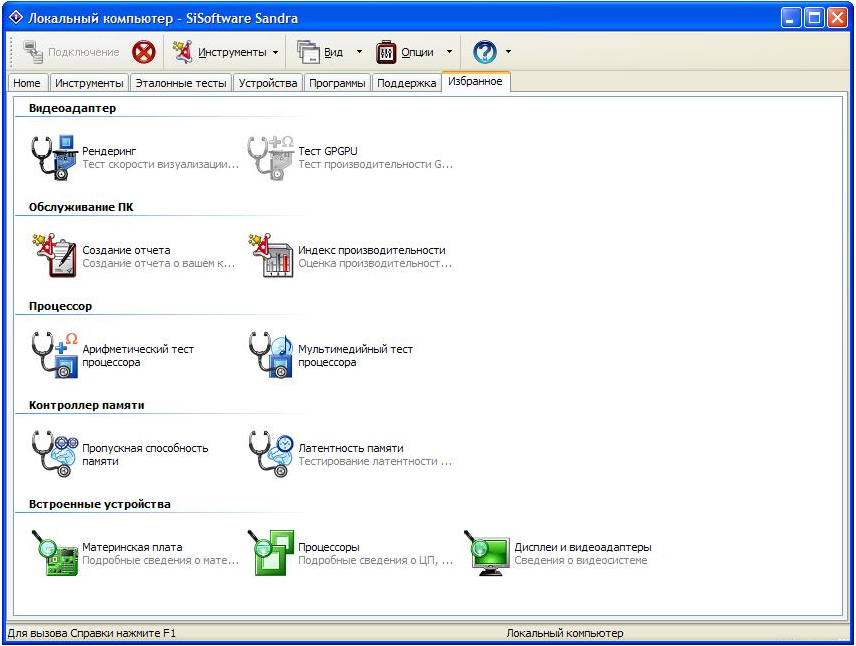Screen dimensions: 856x646
Task: Click the 'Видеоадаптер' group header
Action: click(73, 108)
